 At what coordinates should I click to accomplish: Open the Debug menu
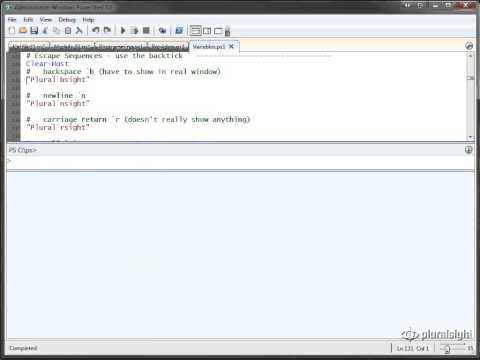click(x=67, y=20)
